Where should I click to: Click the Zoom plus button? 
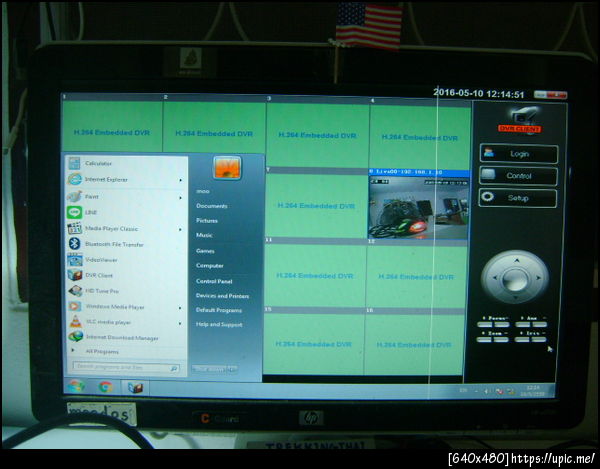[x=484, y=339]
